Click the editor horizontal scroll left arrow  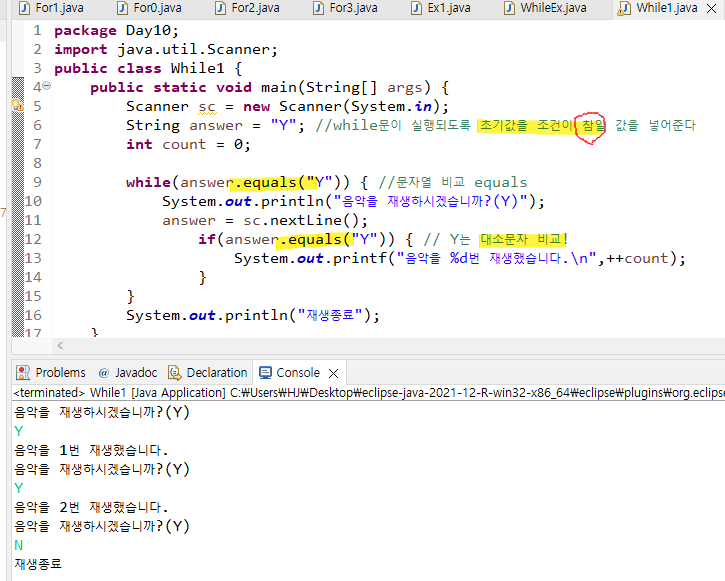(60, 345)
